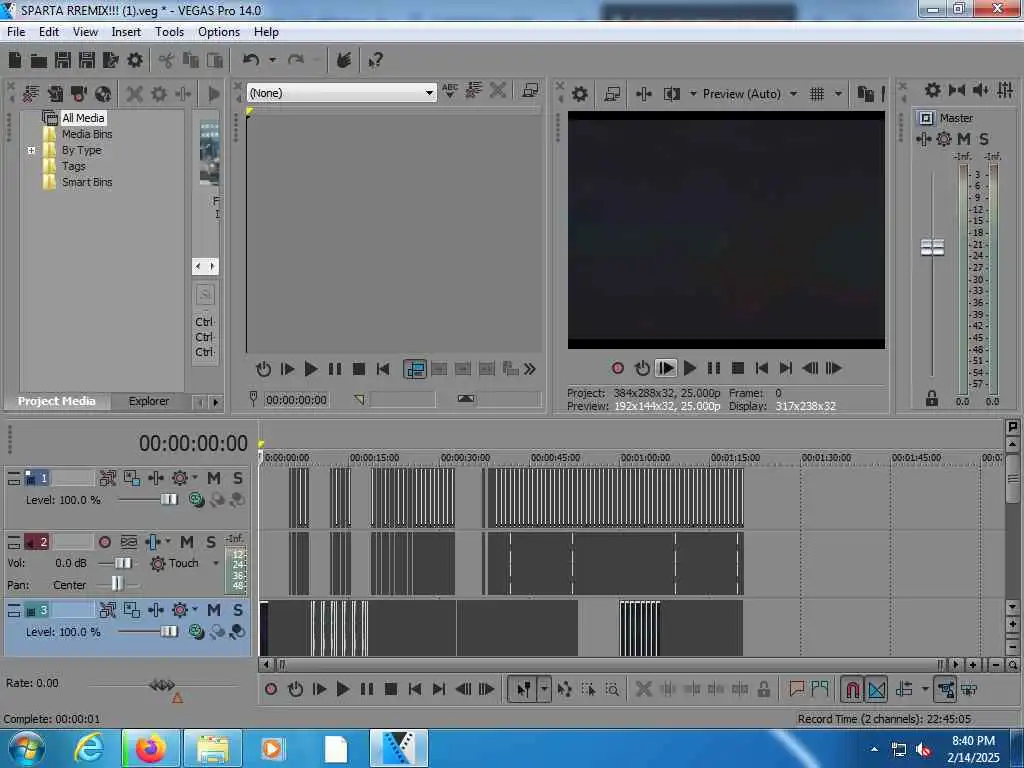Toggle Enable Snapping magnet button
This screenshot has width=1024, height=768.
click(852, 689)
